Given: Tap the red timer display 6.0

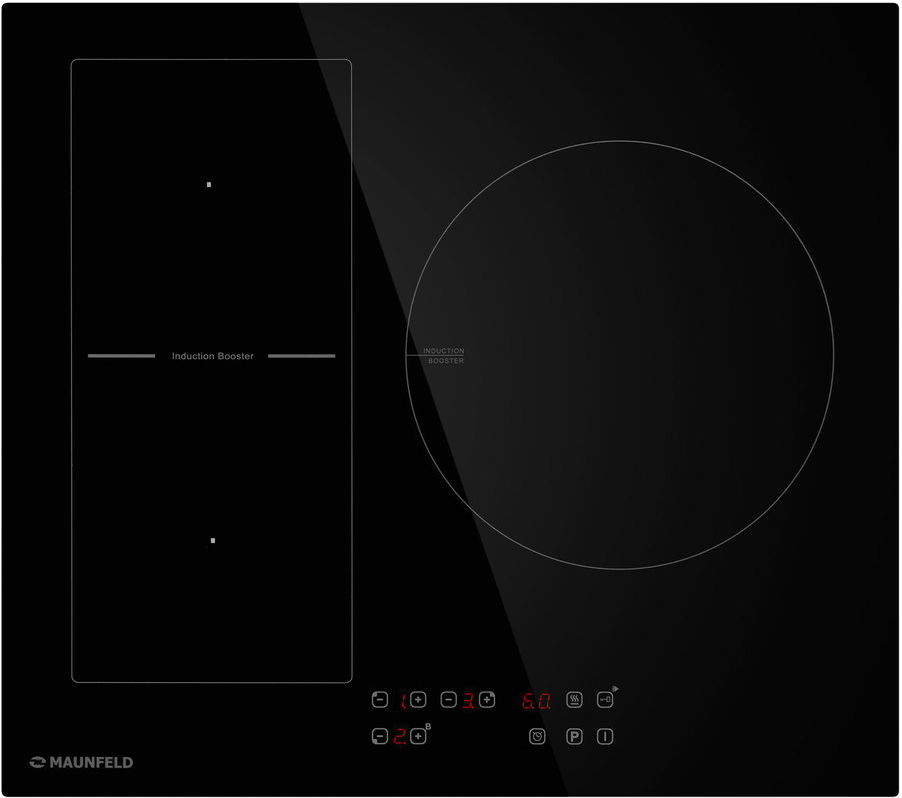Looking at the screenshot, I should [x=536, y=701].
